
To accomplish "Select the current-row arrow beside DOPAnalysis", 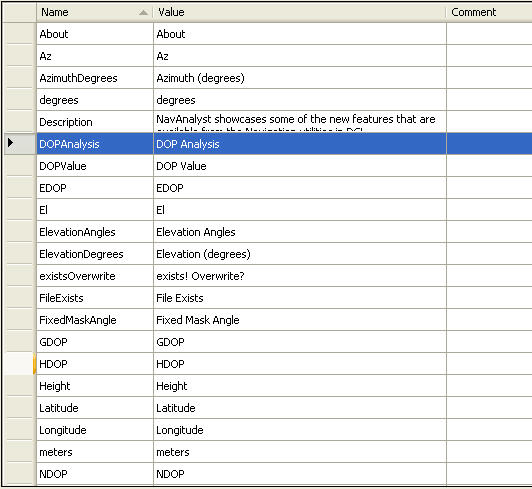I will point(11,143).
